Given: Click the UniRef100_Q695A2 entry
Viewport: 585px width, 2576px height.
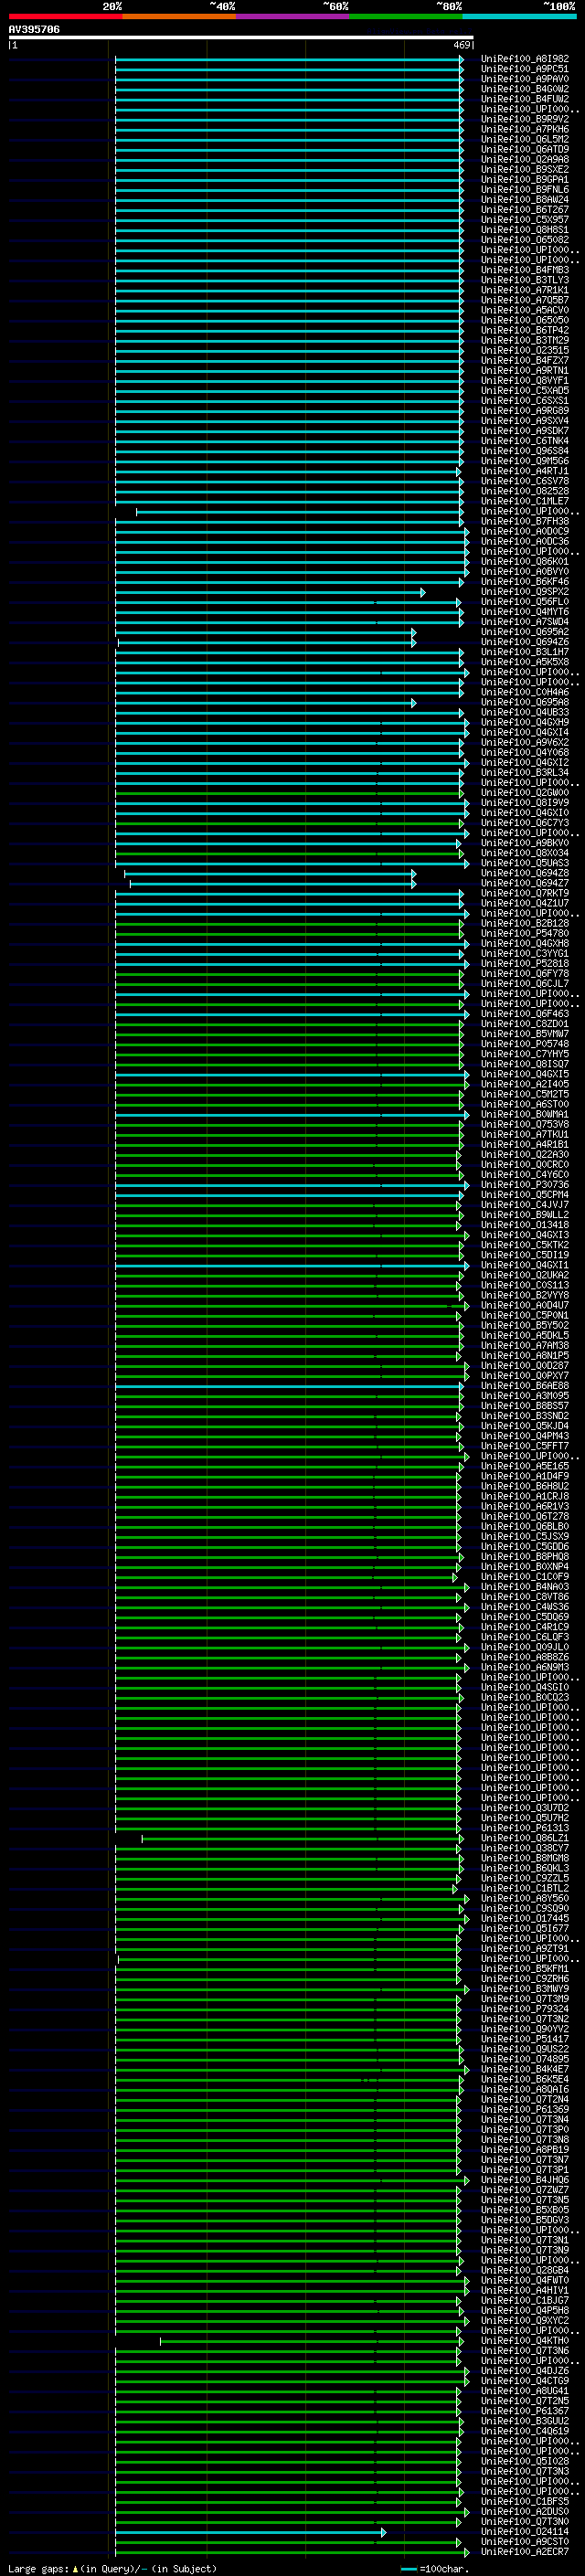Looking at the screenshot, I should point(525,632).
